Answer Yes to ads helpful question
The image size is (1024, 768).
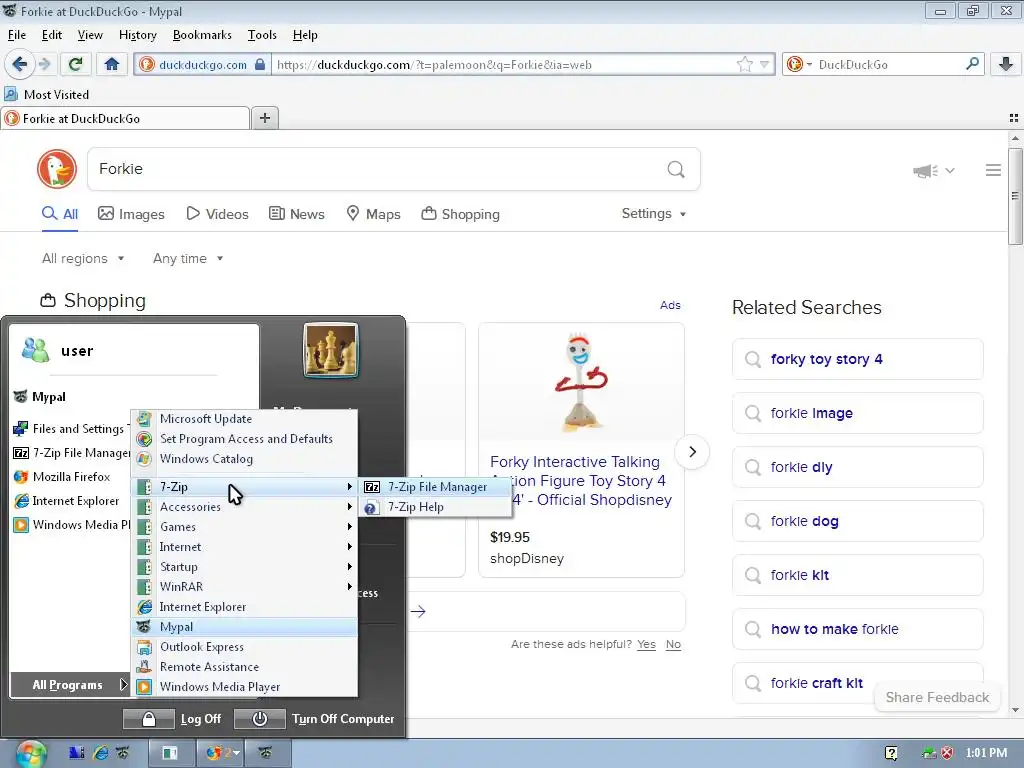646,645
